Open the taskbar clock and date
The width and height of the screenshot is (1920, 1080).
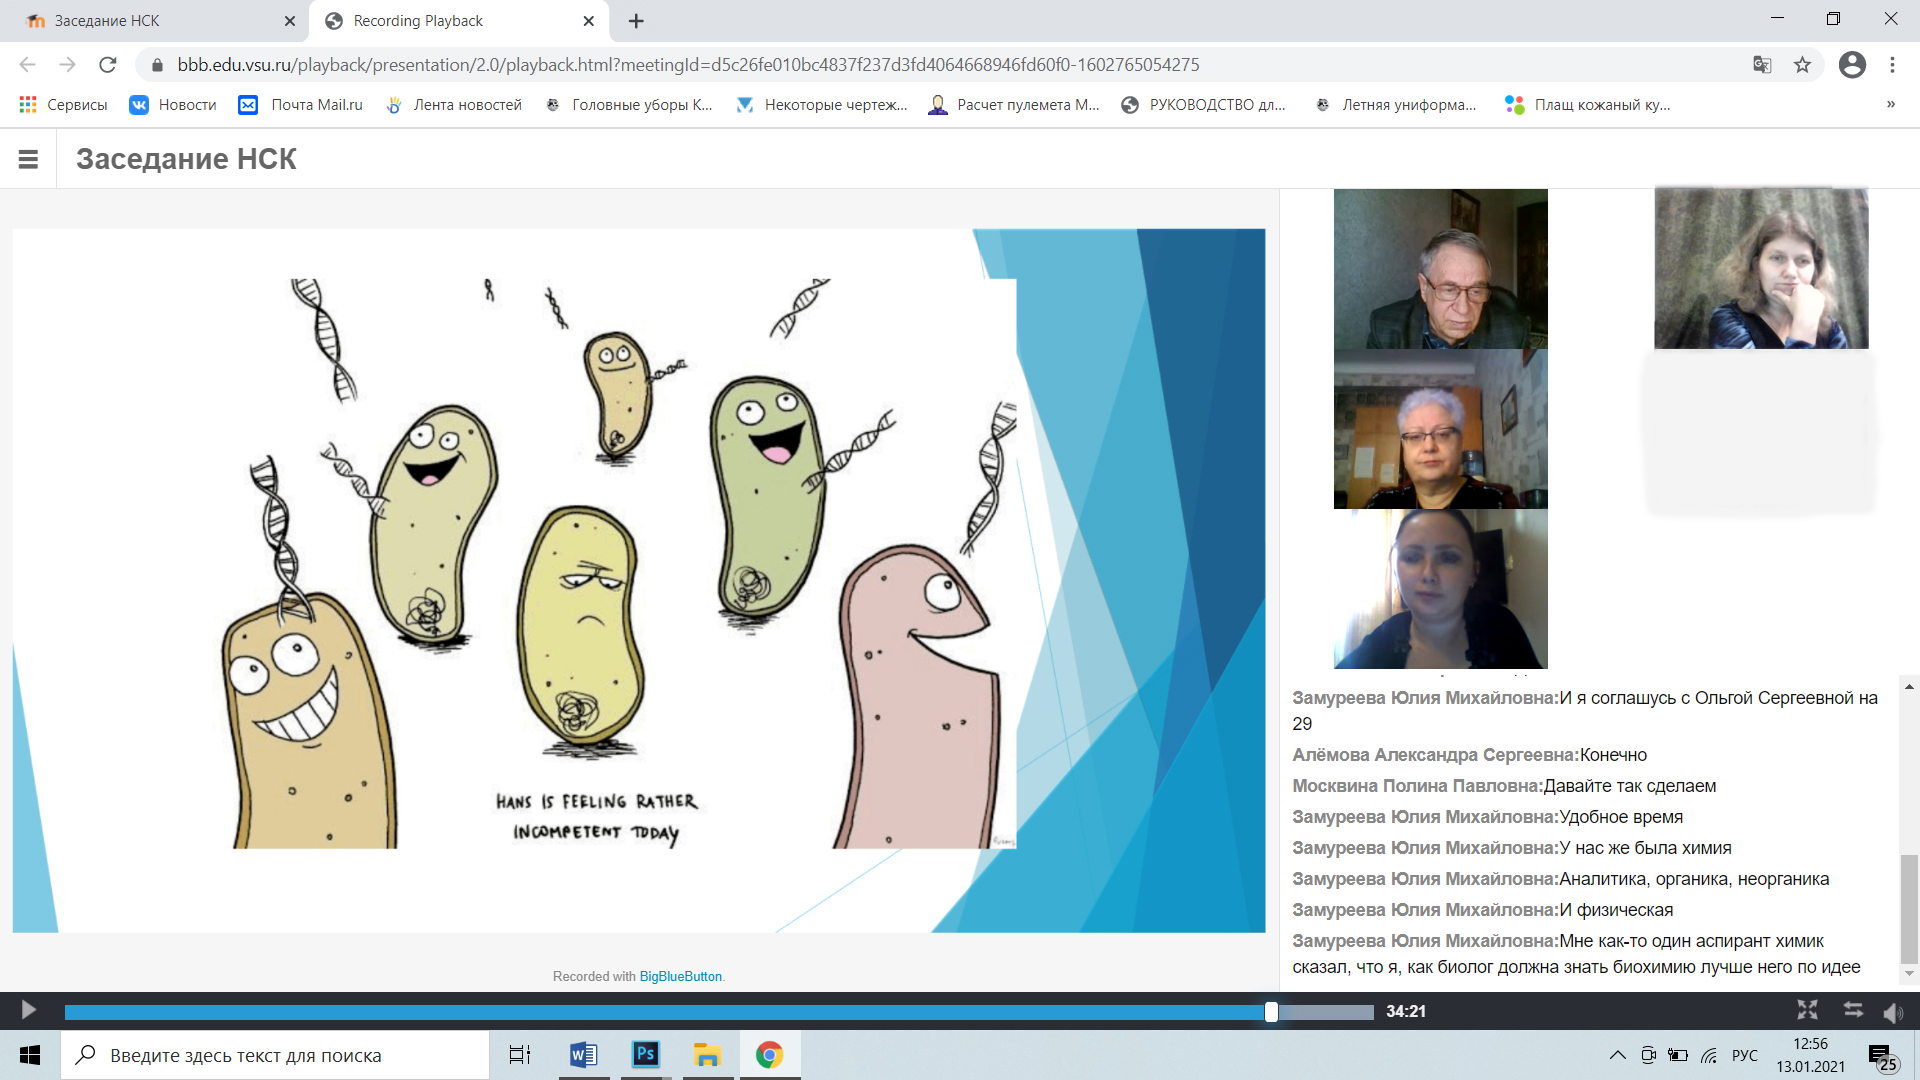click(x=1810, y=1055)
